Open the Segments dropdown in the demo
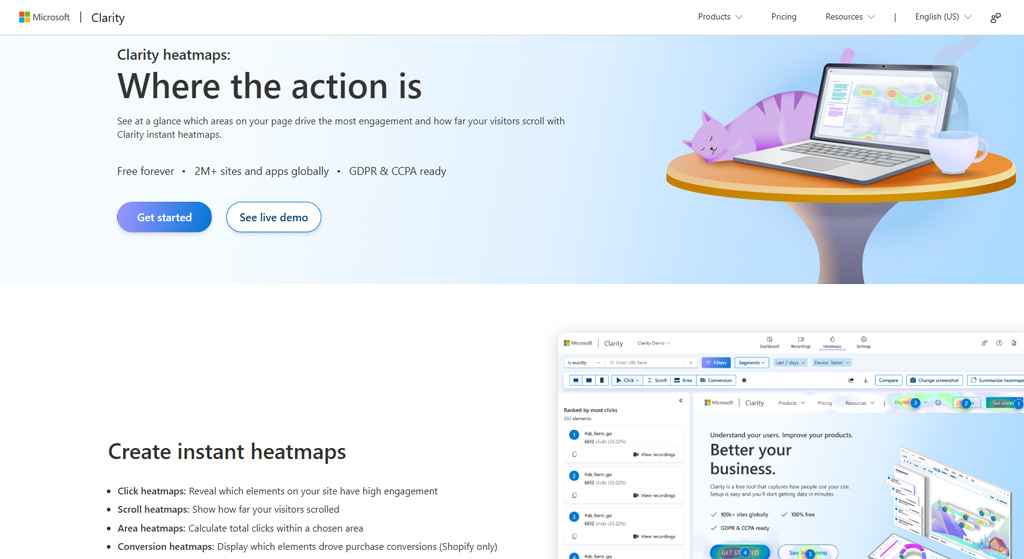Viewport: 1024px width, 559px height. pyautogui.click(x=751, y=362)
